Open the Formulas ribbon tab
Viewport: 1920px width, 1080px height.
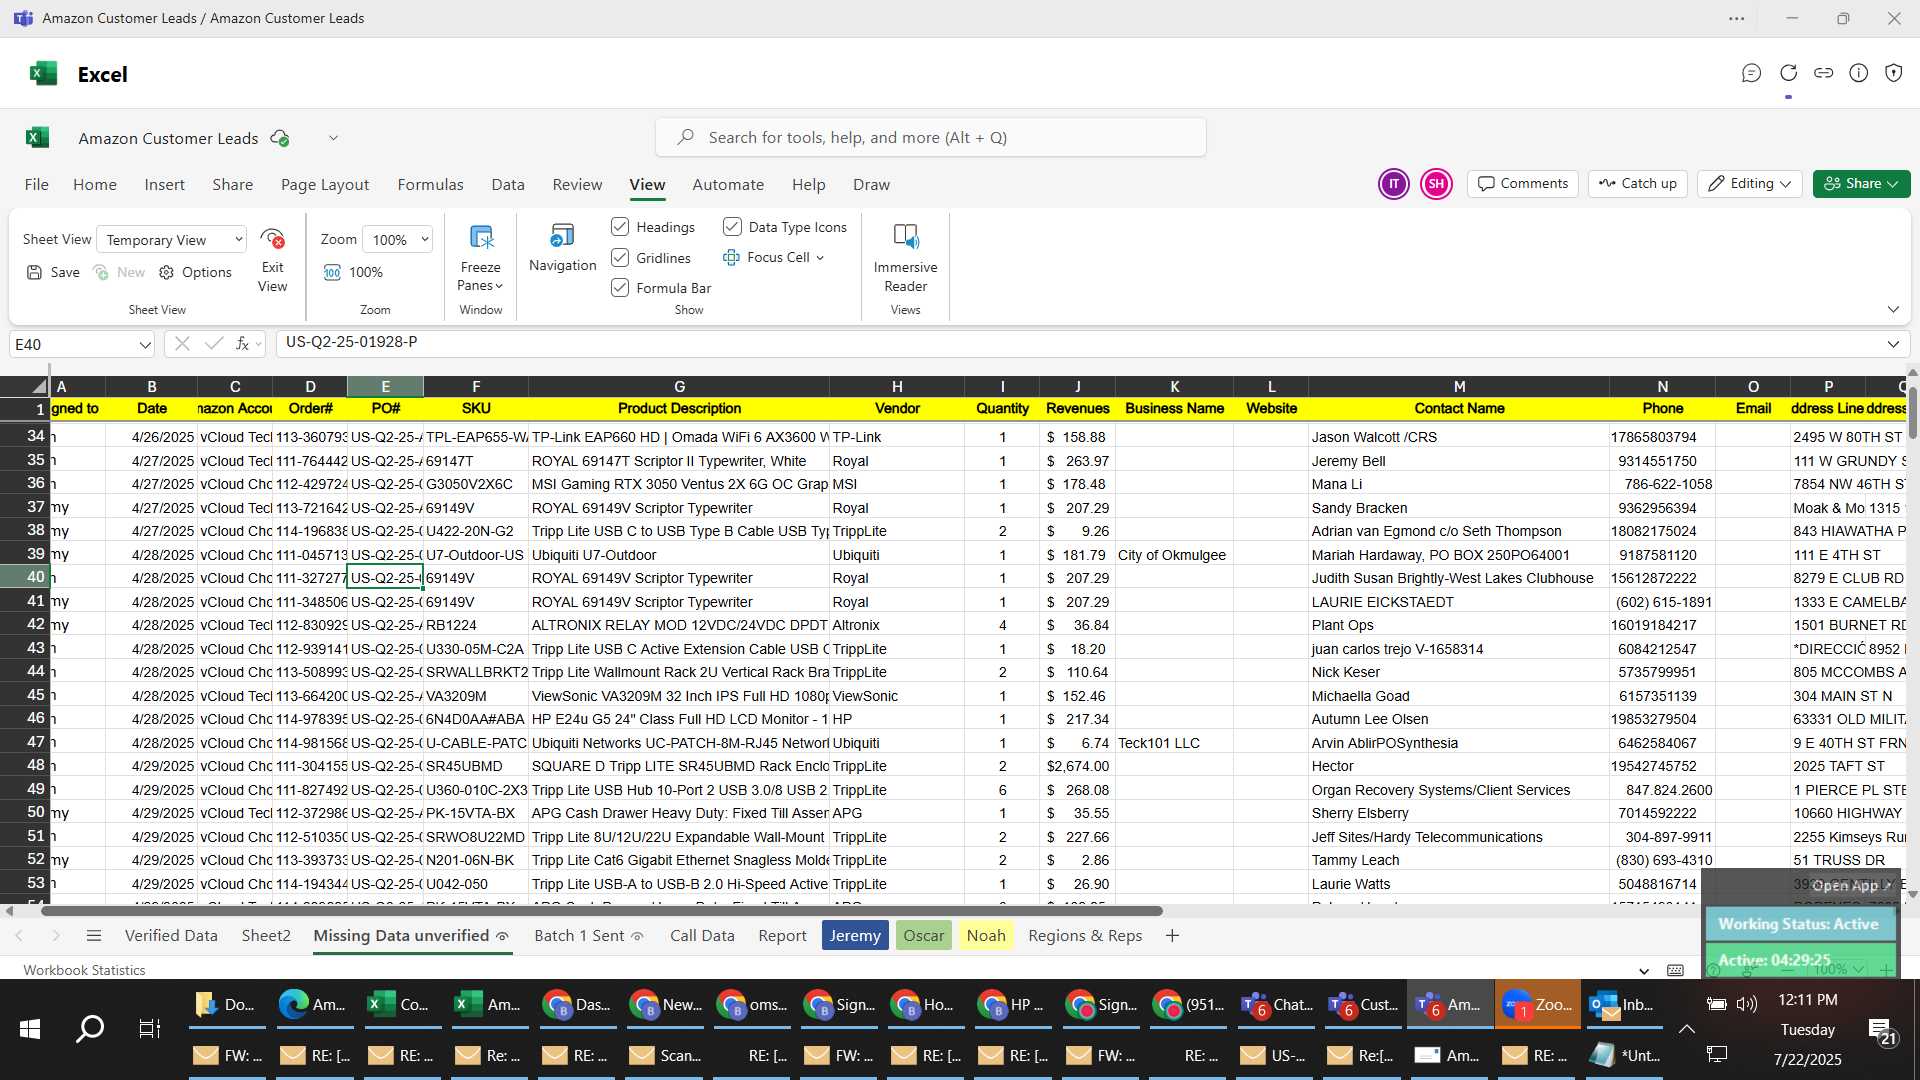pyautogui.click(x=430, y=185)
